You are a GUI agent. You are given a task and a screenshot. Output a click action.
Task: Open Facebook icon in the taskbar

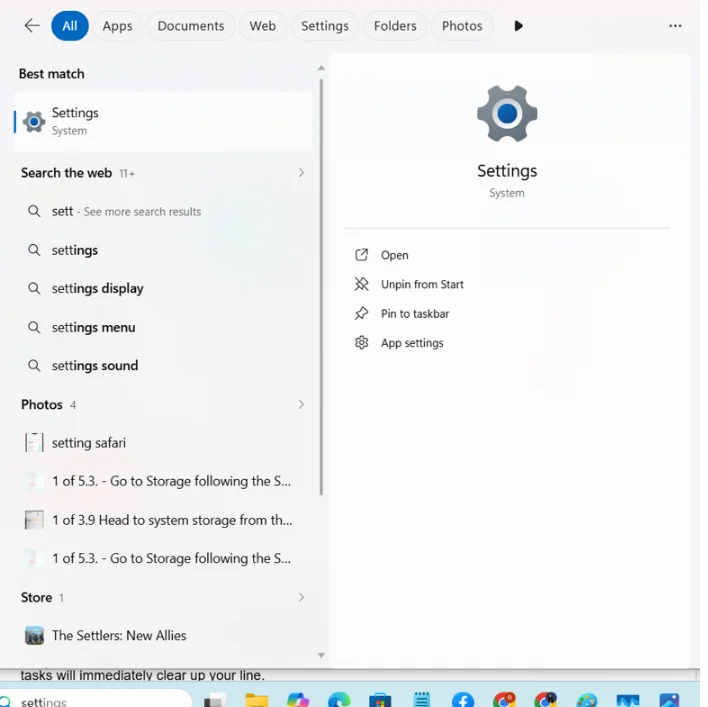[463, 700]
